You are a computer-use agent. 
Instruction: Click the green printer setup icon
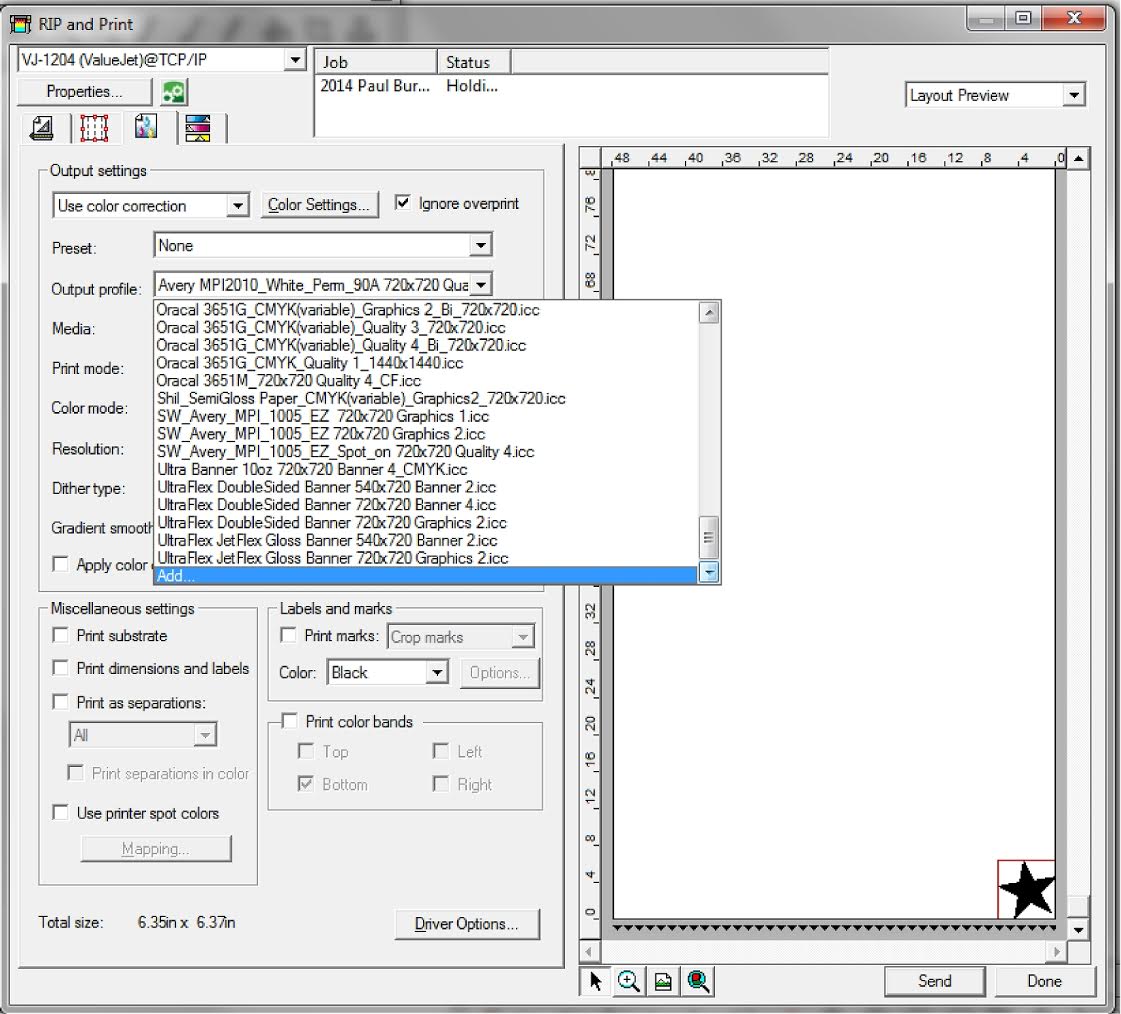coord(173,92)
